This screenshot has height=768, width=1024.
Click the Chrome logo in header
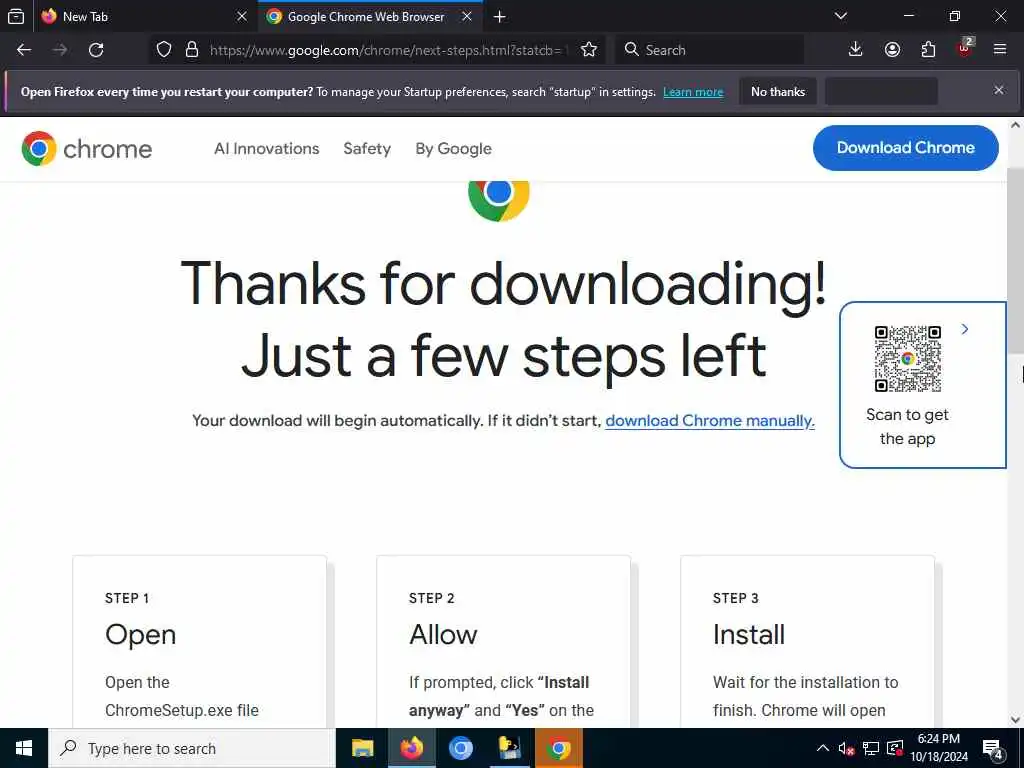(x=87, y=149)
